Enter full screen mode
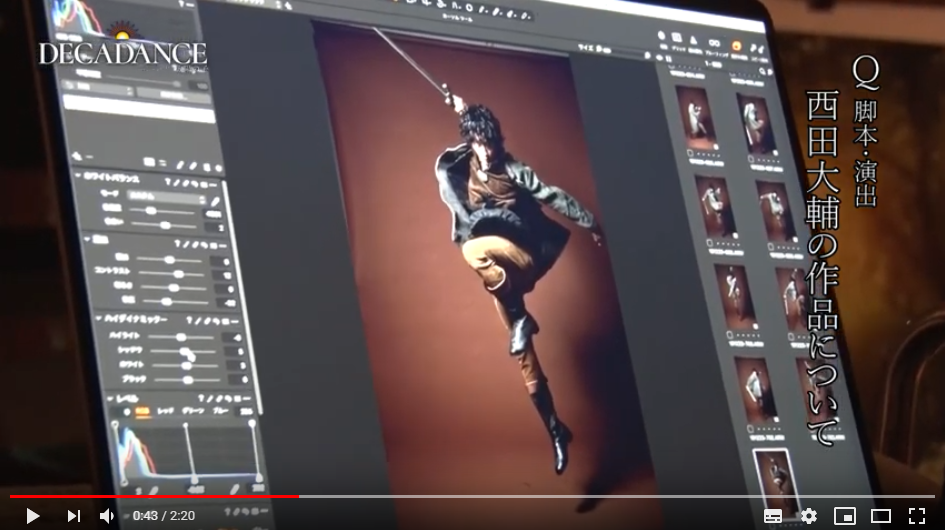The image size is (945, 530). click(x=917, y=516)
